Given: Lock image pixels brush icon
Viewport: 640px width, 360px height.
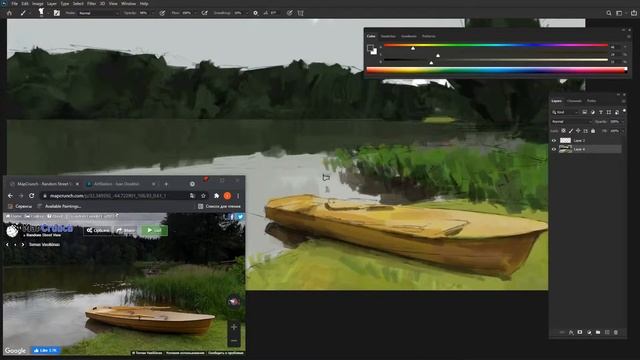Looking at the screenshot, I should 571,131.
